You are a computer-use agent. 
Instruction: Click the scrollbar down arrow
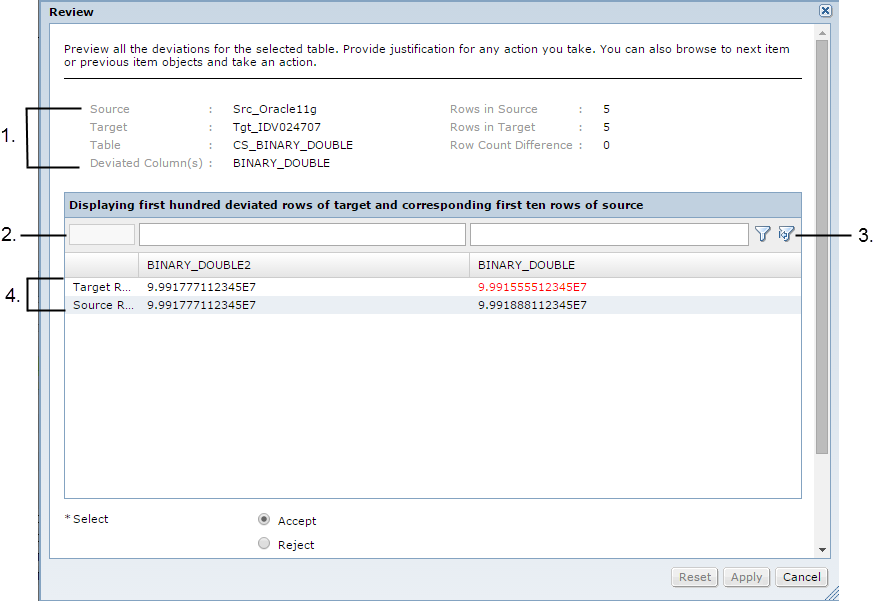(x=822, y=550)
